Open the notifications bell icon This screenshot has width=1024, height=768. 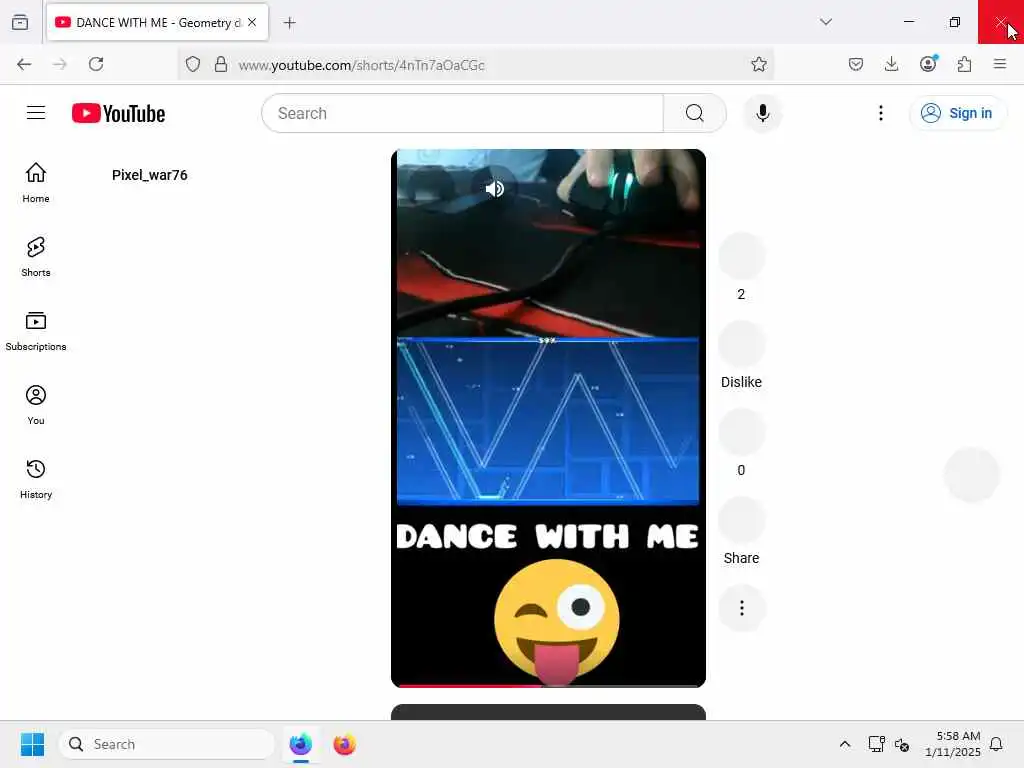pyautogui.click(x=996, y=744)
